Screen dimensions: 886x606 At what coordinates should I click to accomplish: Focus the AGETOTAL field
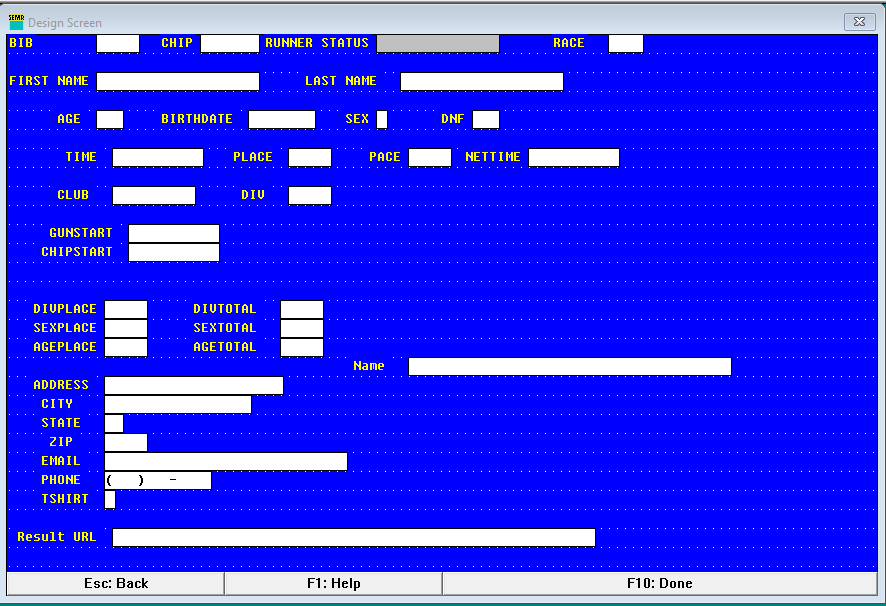pos(302,347)
